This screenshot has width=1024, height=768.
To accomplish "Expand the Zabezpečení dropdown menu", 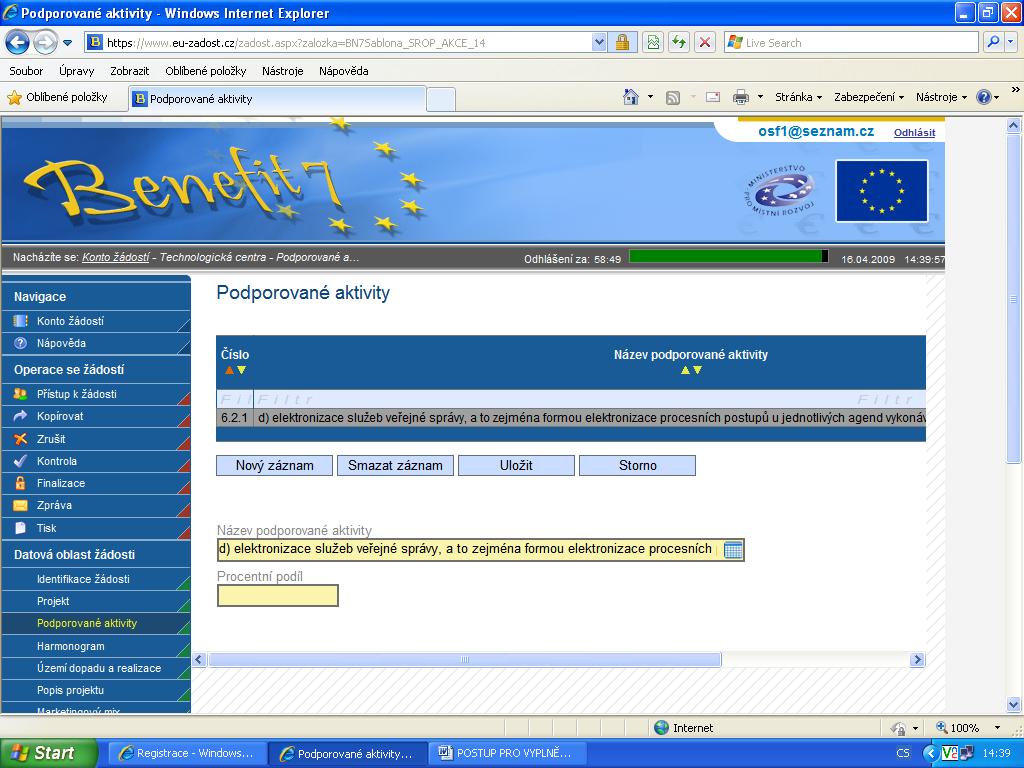I will (869, 97).
